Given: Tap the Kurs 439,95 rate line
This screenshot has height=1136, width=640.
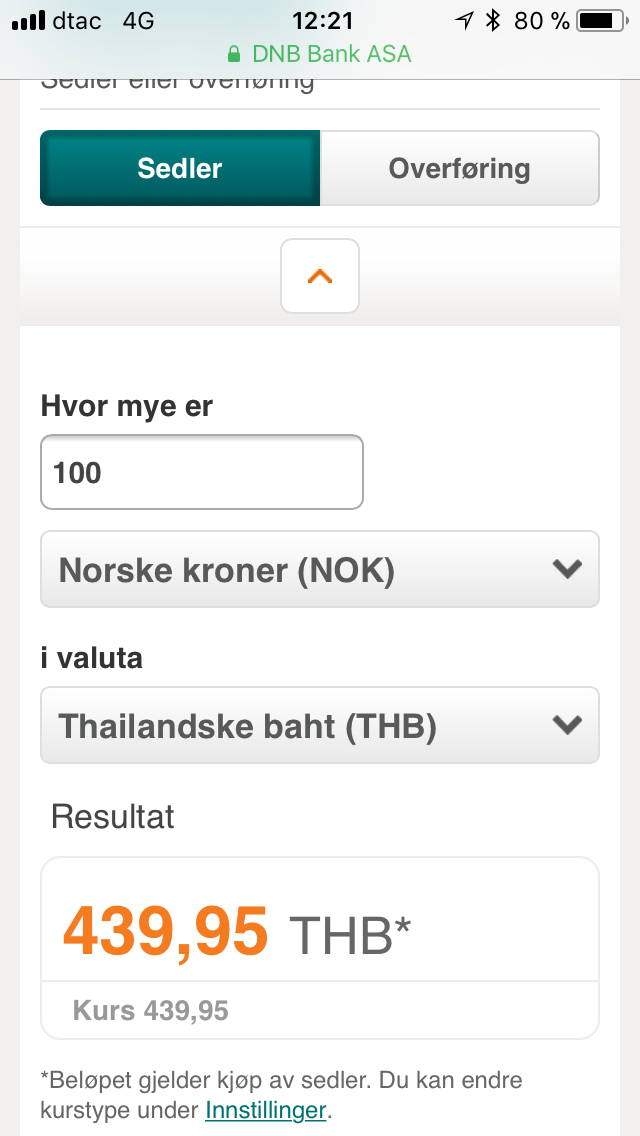Looking at the screenshot, I should 151,1011.
